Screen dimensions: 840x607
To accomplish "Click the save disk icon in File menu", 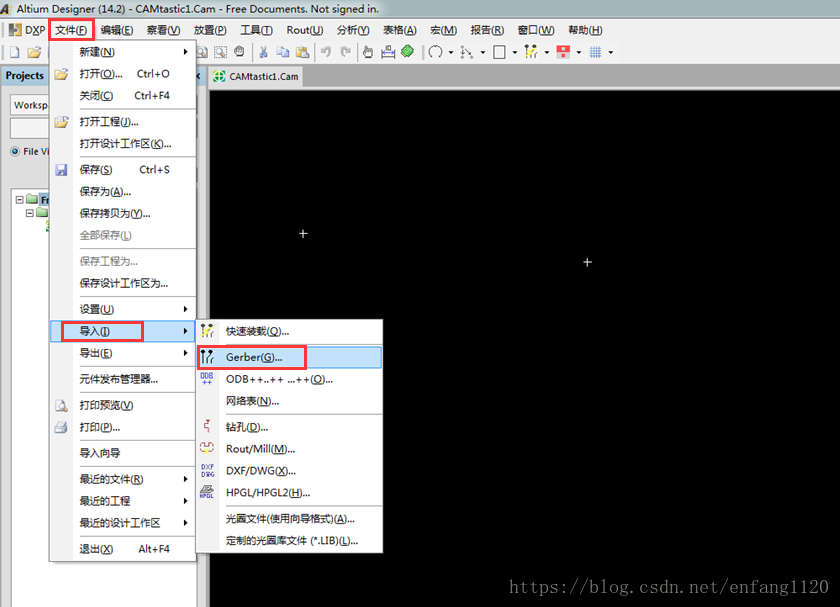I will (x=62, y=170).
